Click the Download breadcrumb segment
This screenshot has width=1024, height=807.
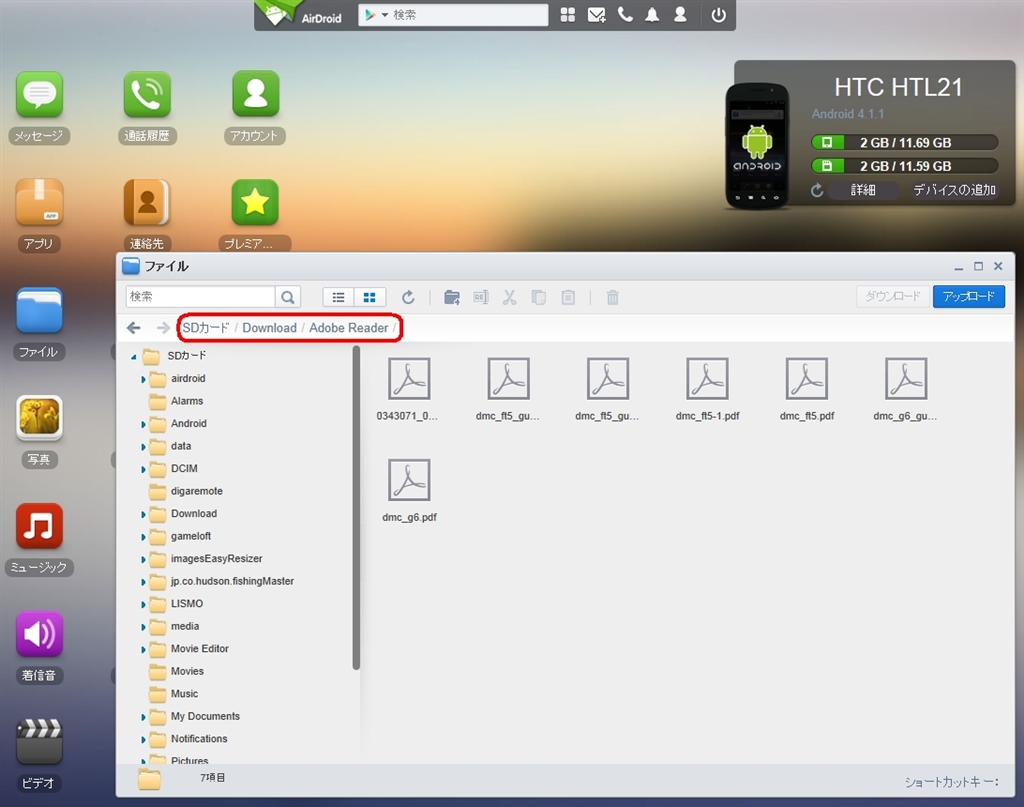pos(269,328)
